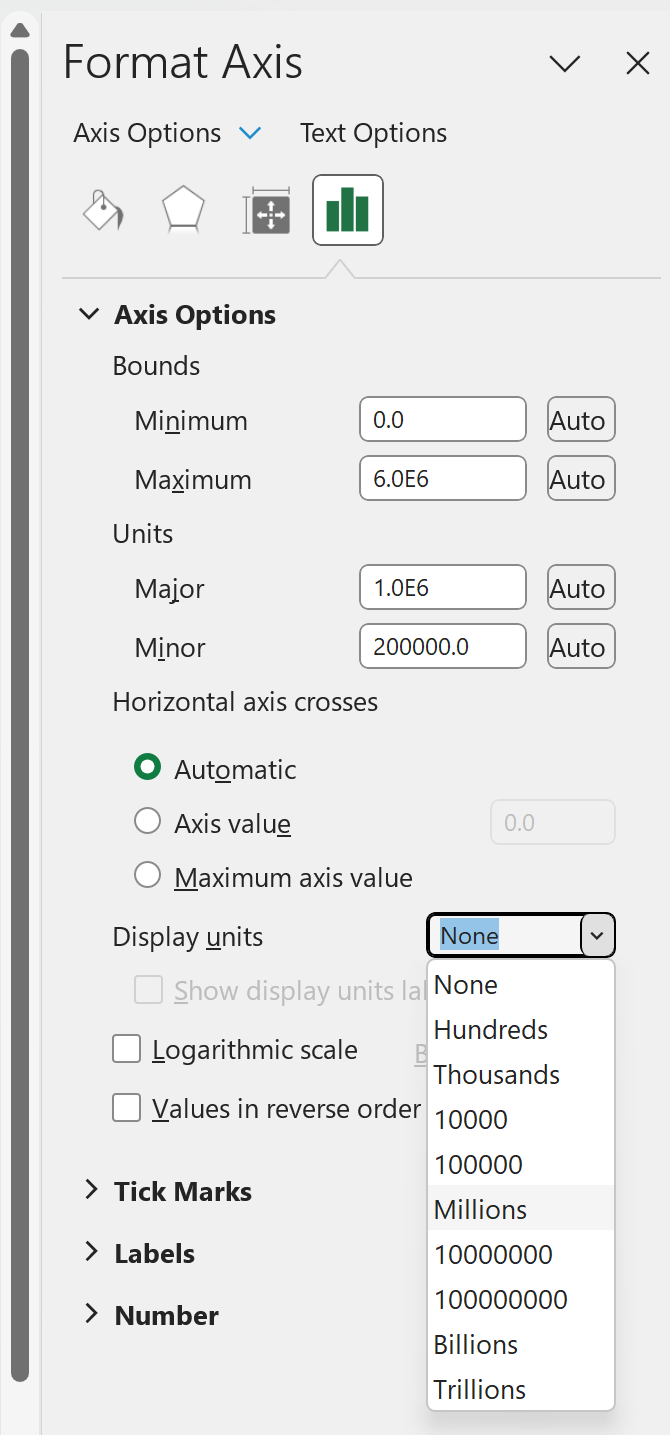Click the Minimum bounds input field
Viewport: 670px width, 1435px height.
(442, 419)
